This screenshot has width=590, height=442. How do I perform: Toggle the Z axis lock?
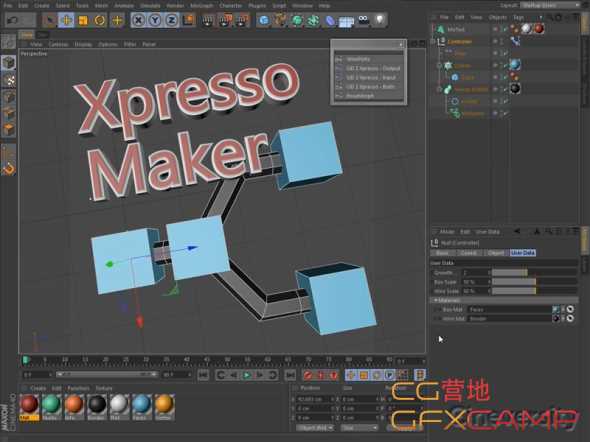point(171,20)
